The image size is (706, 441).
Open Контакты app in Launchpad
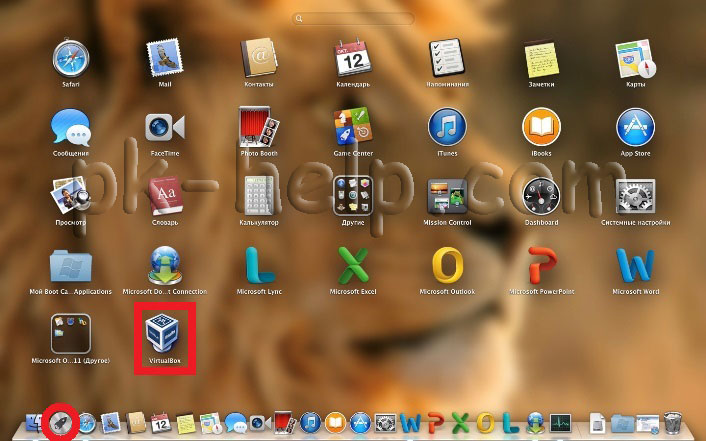pos(259,59)
